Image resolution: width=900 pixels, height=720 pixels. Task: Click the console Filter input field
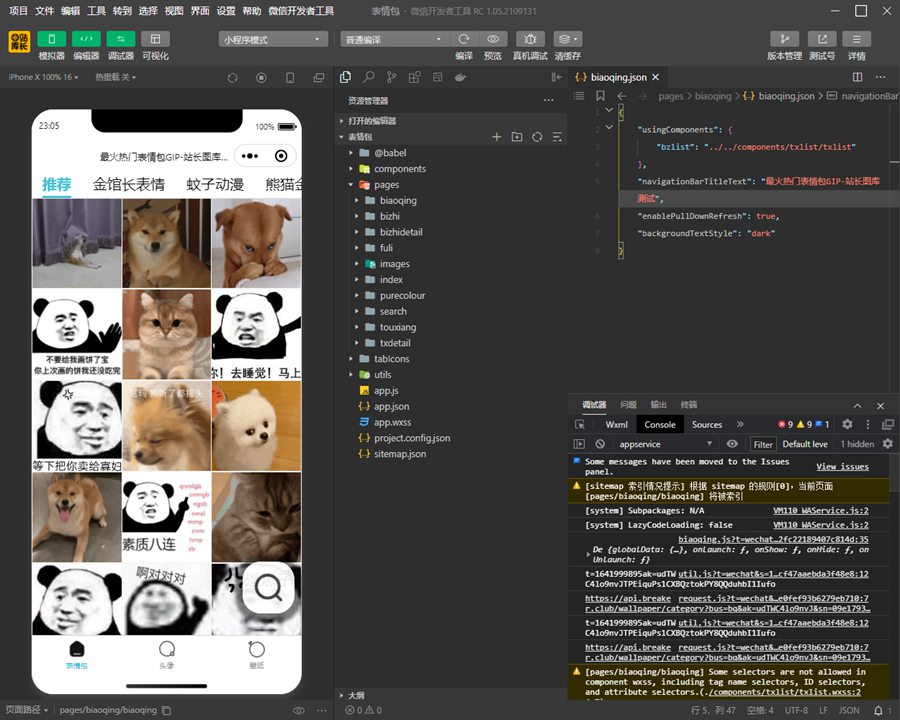763,444
